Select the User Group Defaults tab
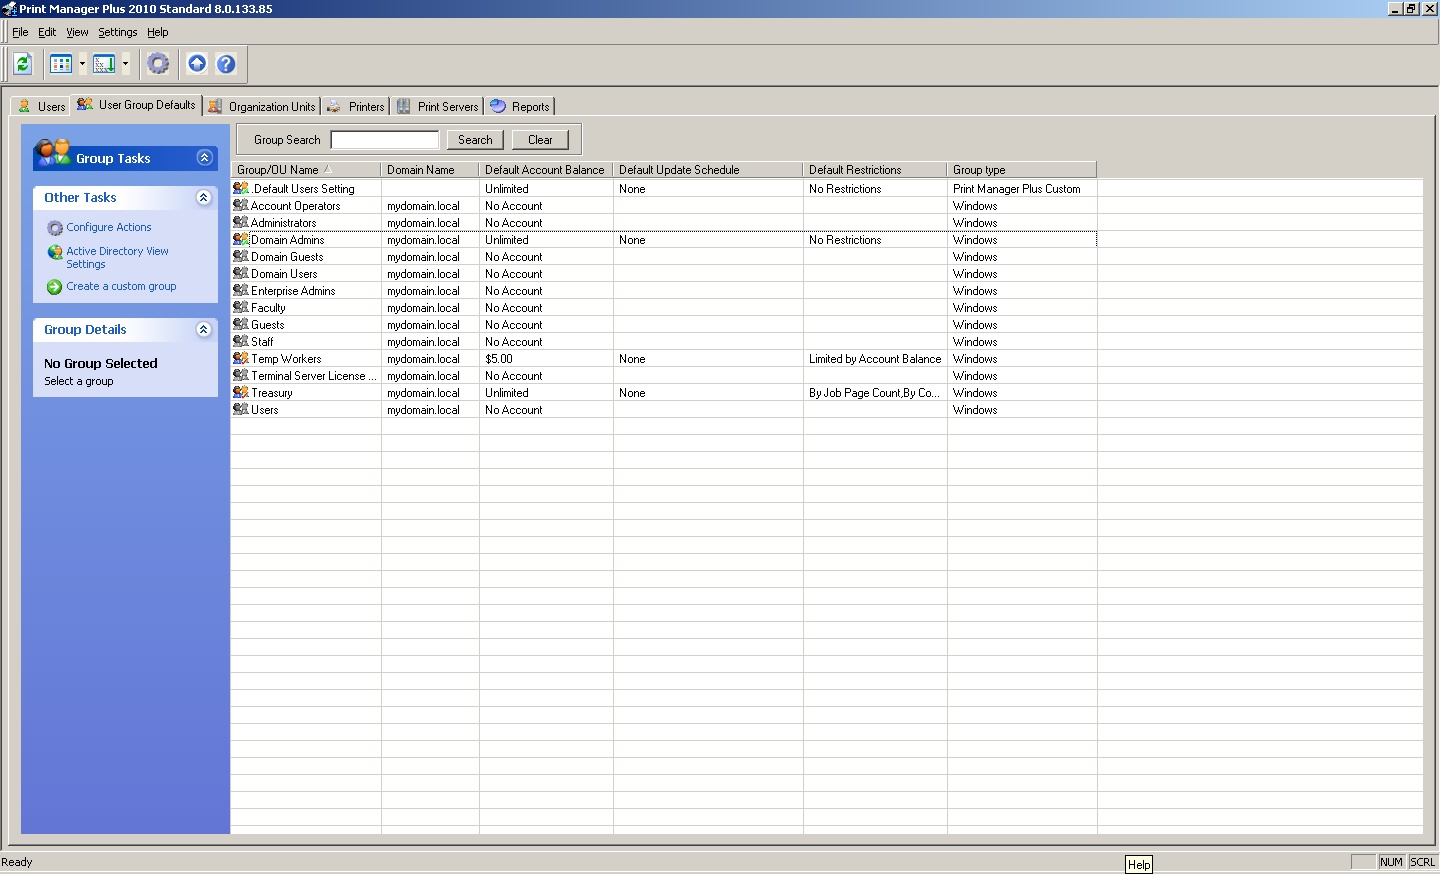The image size is (1440, 874). click(136, 105)
